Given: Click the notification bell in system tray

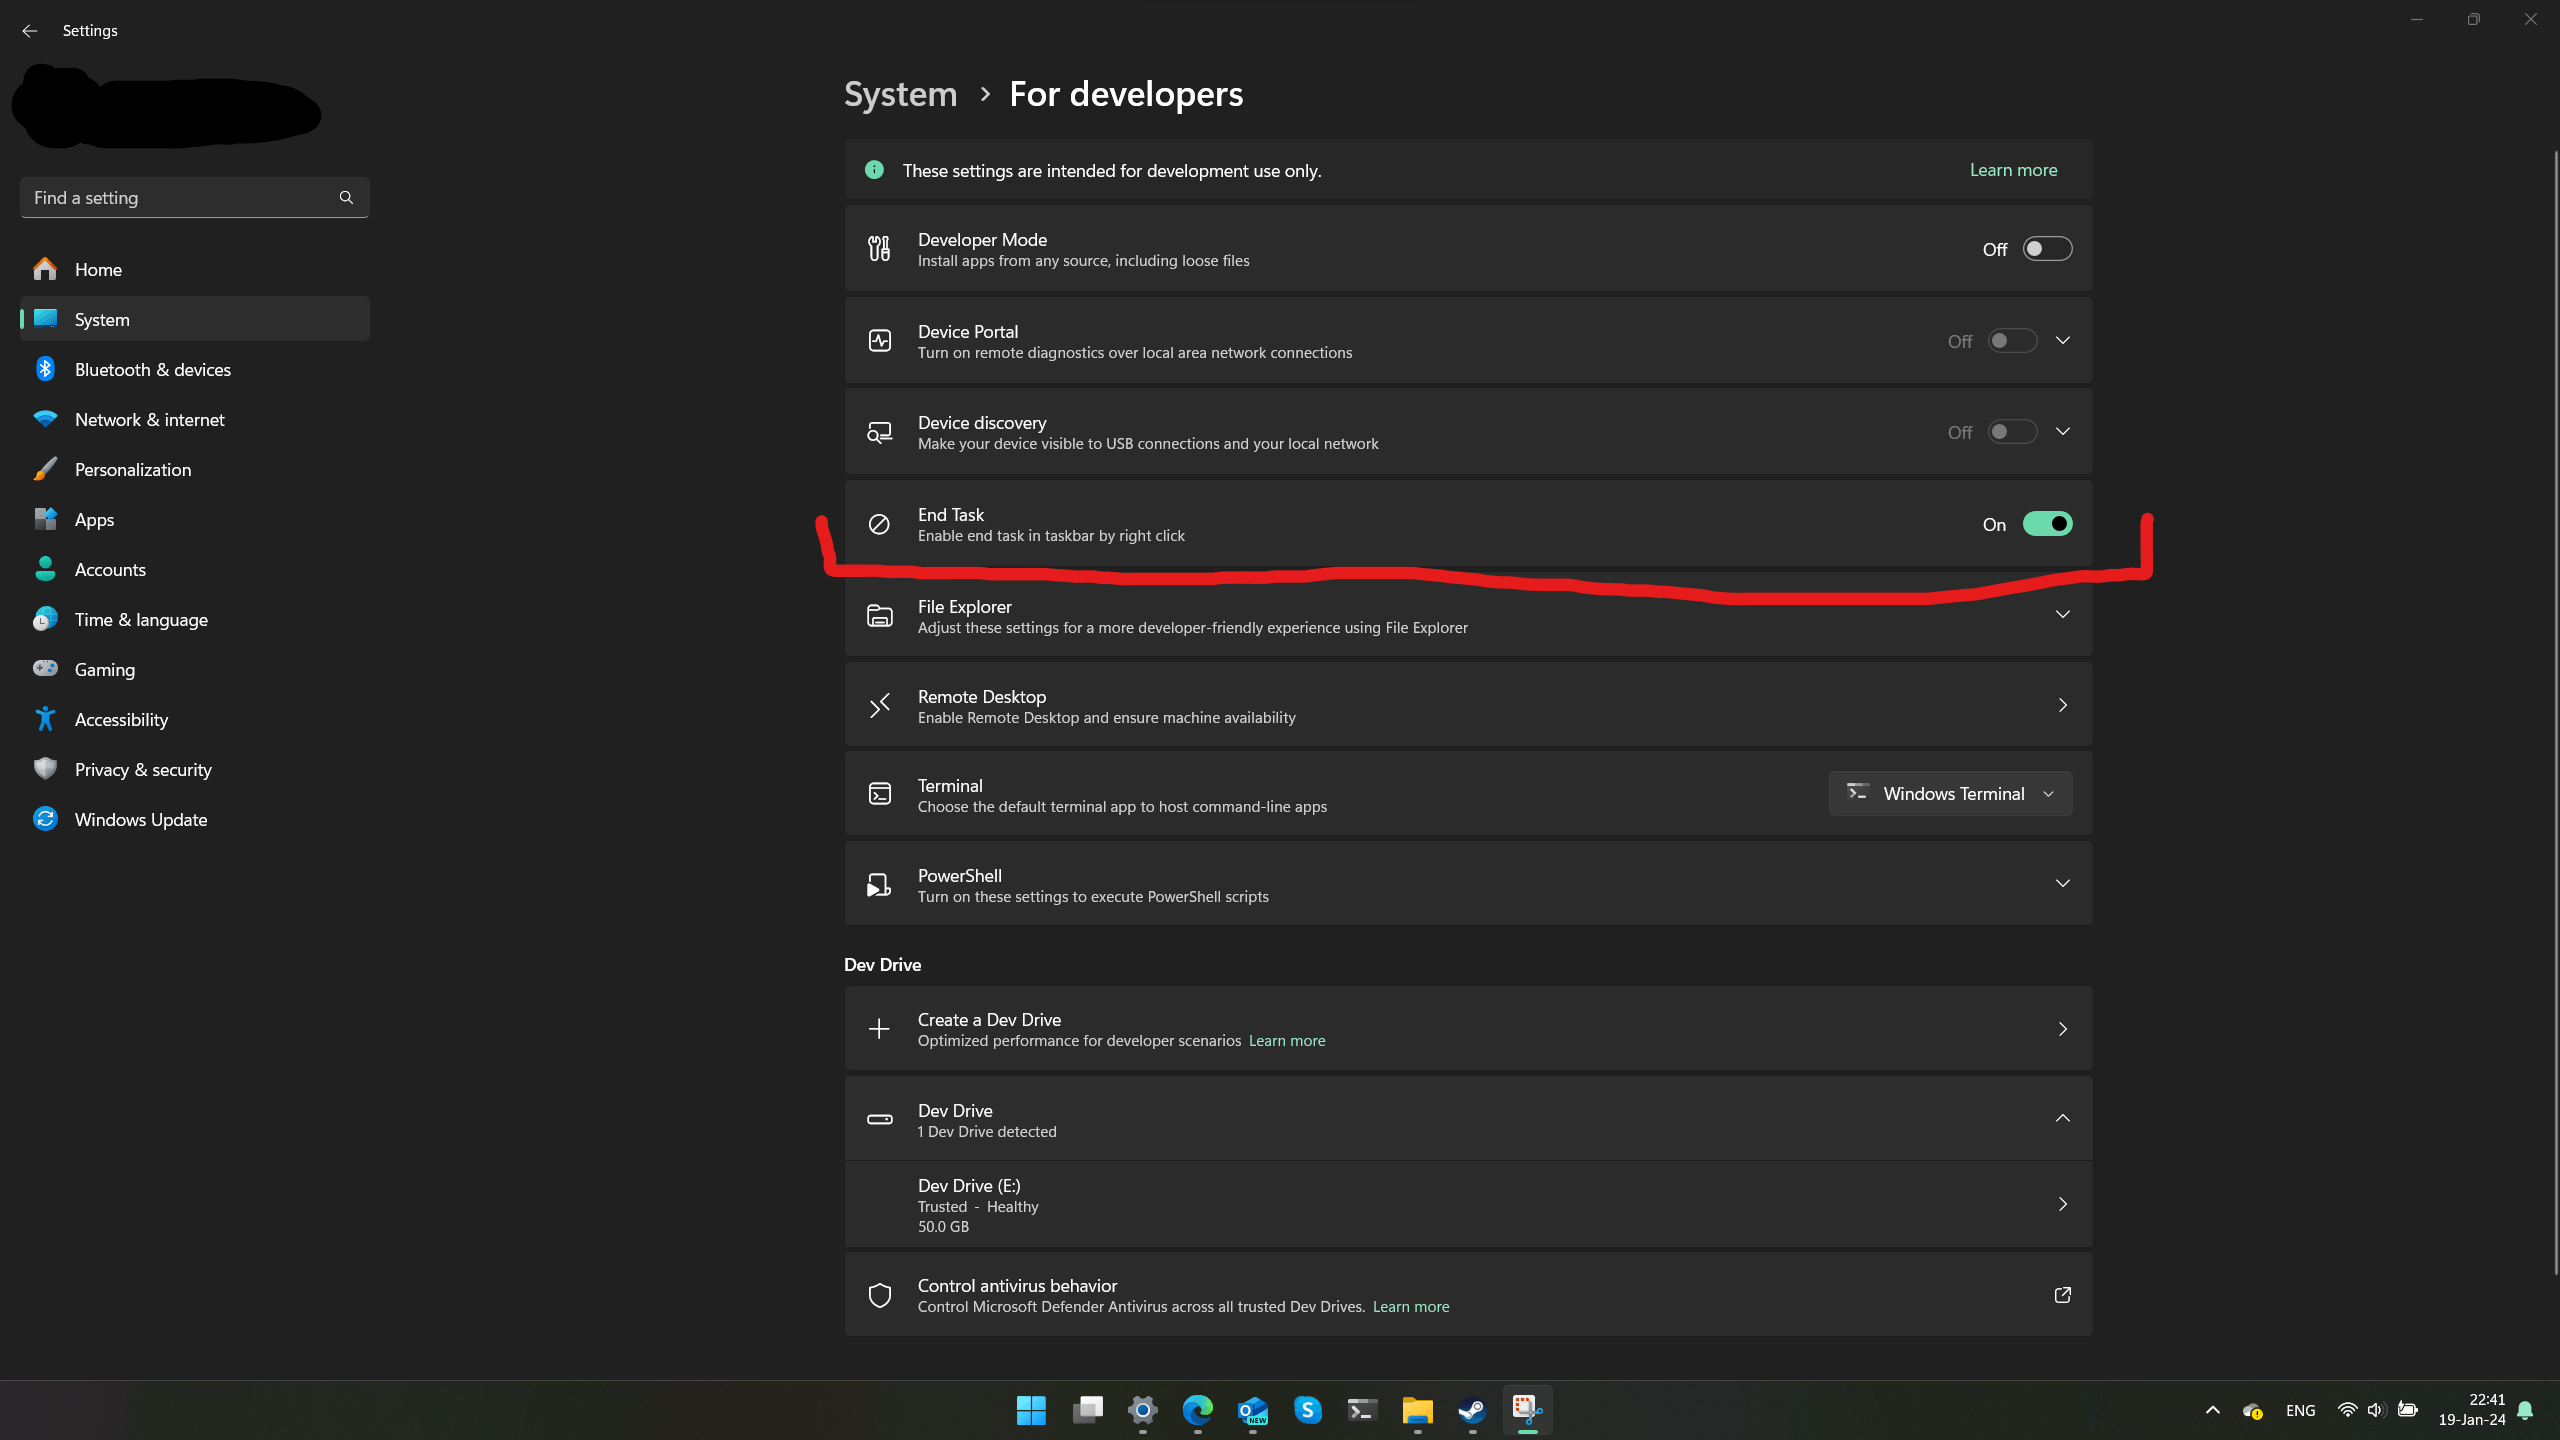Looking at the screenshot, I should (x=2525, y=1410).
